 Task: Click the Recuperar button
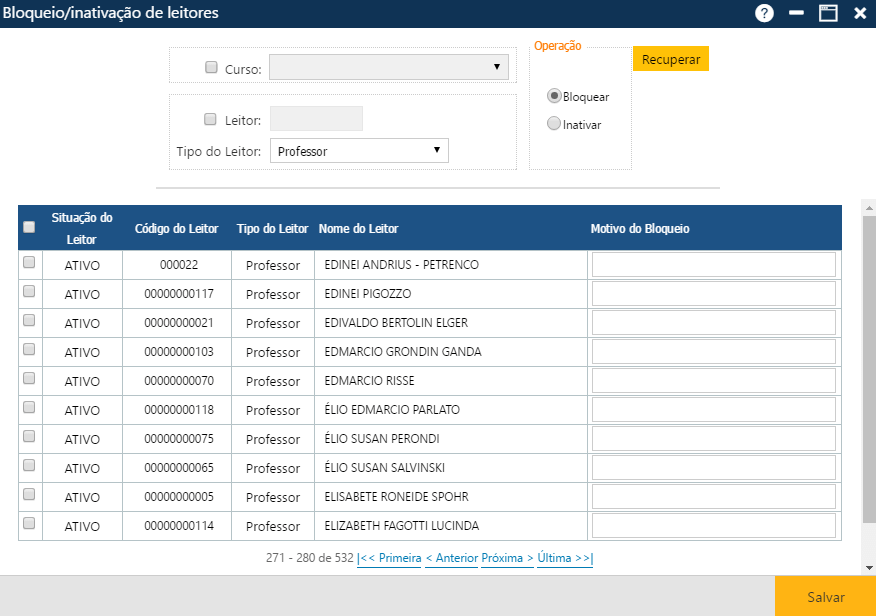click(670, 58)
